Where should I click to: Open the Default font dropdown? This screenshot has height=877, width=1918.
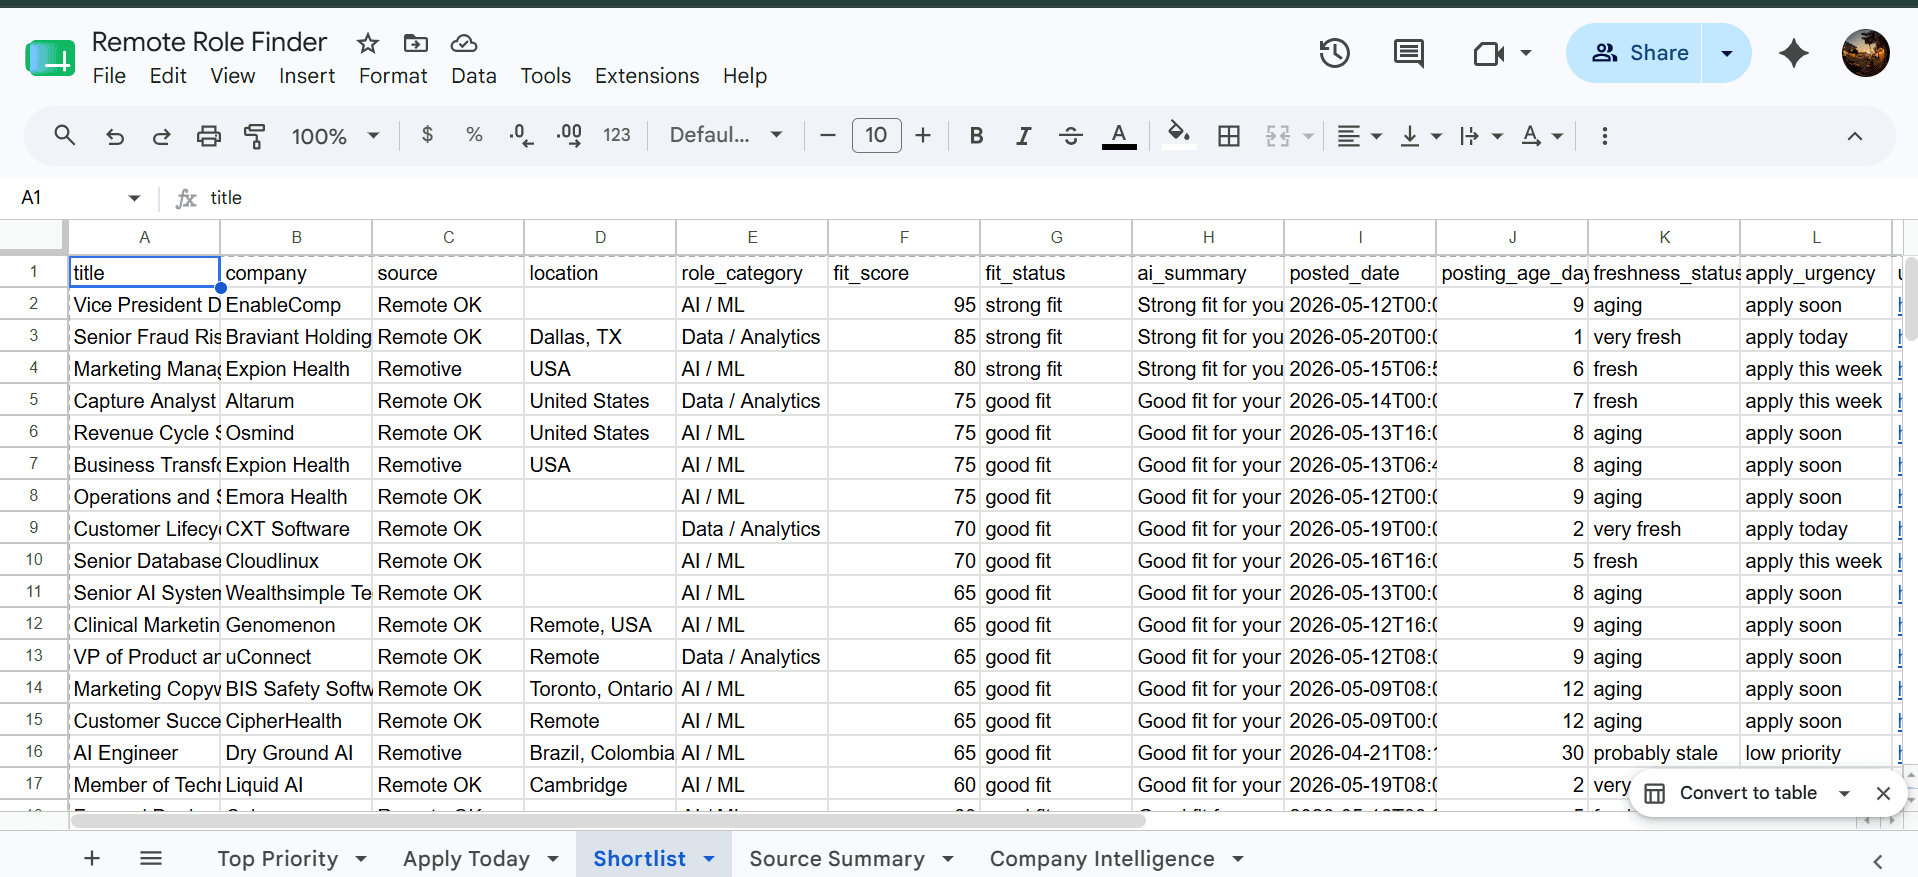click(725, 135)
